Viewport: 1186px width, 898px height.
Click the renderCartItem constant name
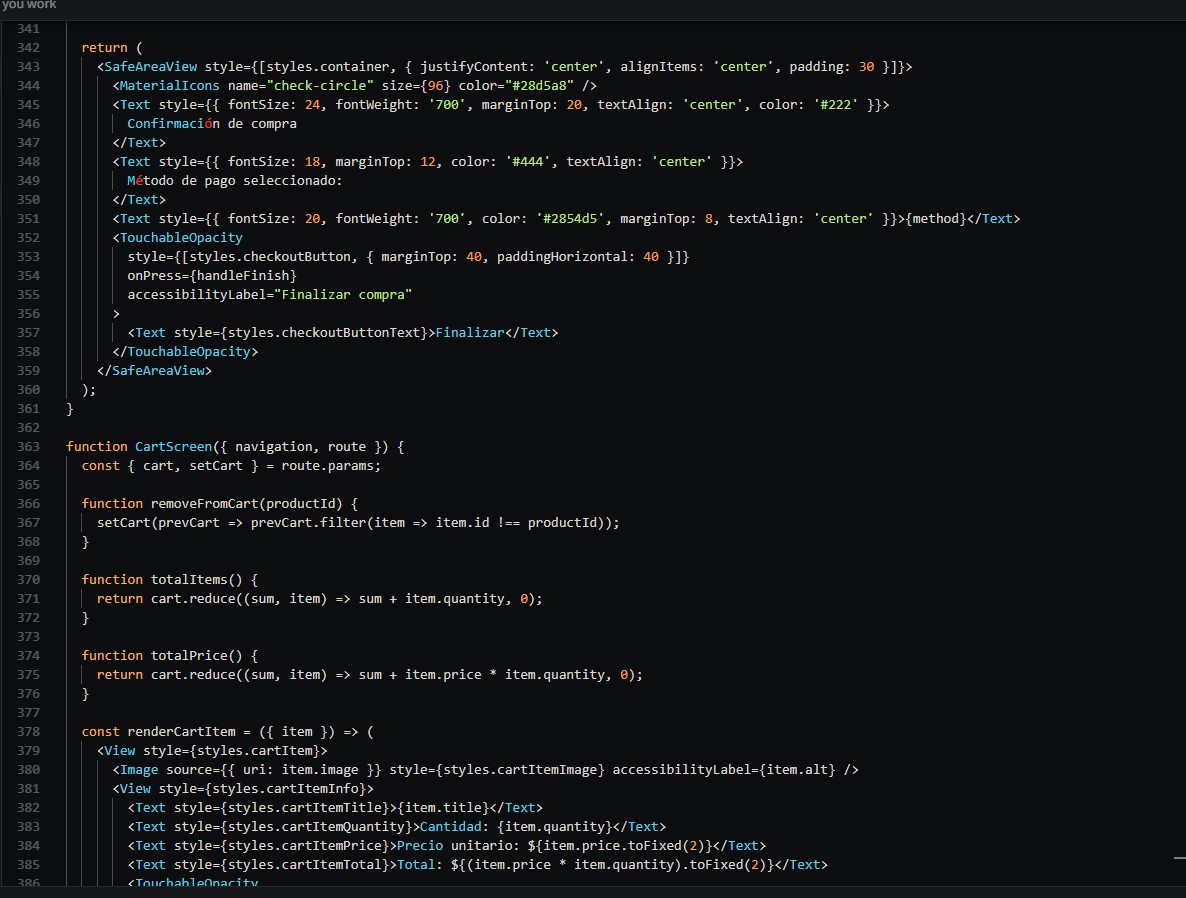coord(181,732)
